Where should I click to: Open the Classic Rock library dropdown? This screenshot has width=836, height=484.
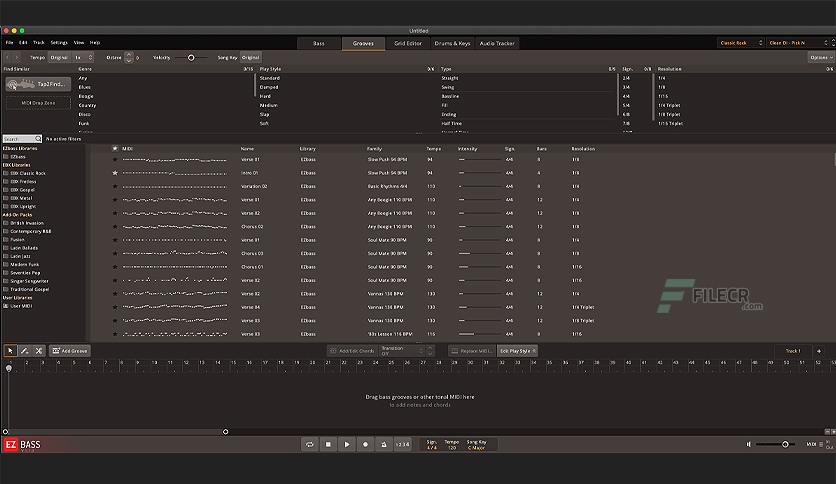(741, 43)
